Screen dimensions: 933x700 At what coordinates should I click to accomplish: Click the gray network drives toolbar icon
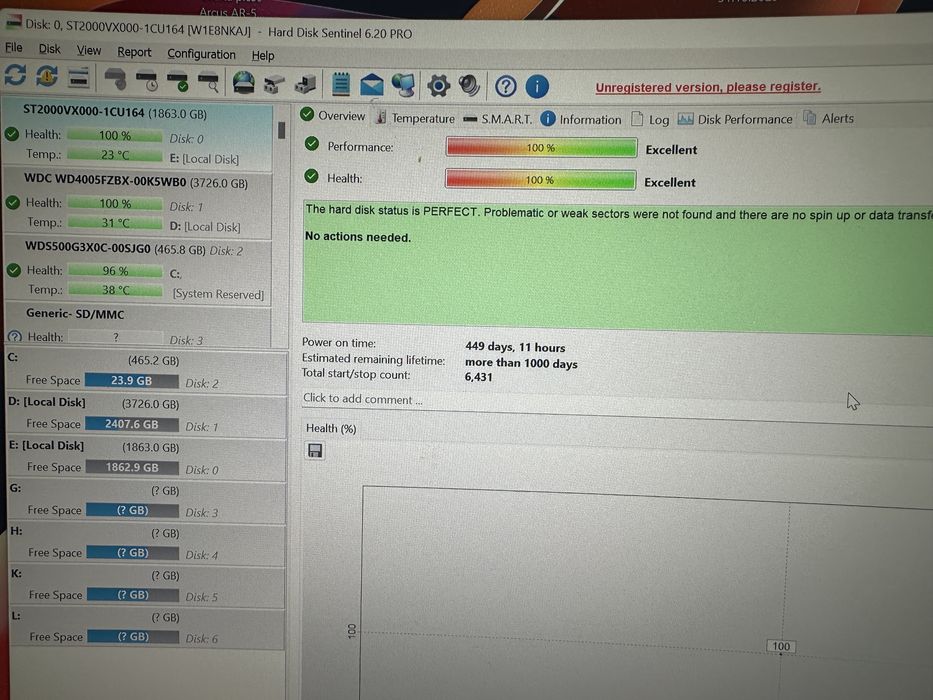(274, 84)
